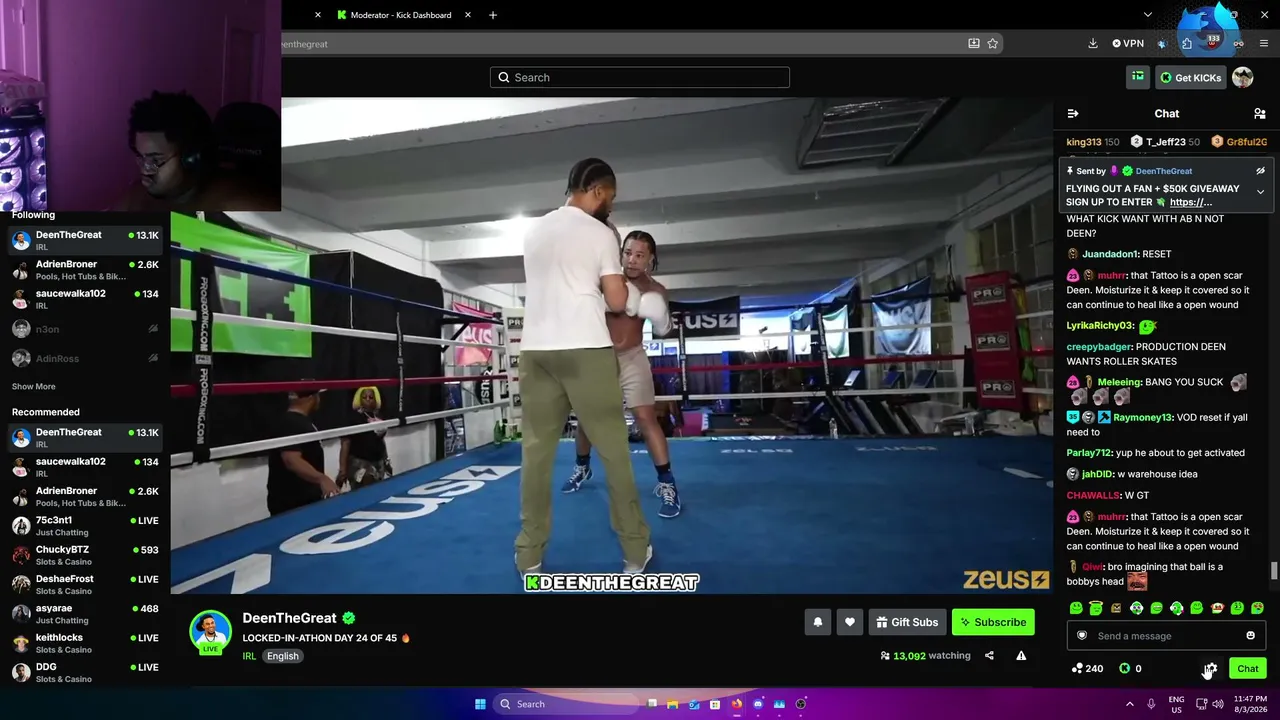Open a new browser tab
This screenshot has width=1280, height=720.
tap(493, 15)
